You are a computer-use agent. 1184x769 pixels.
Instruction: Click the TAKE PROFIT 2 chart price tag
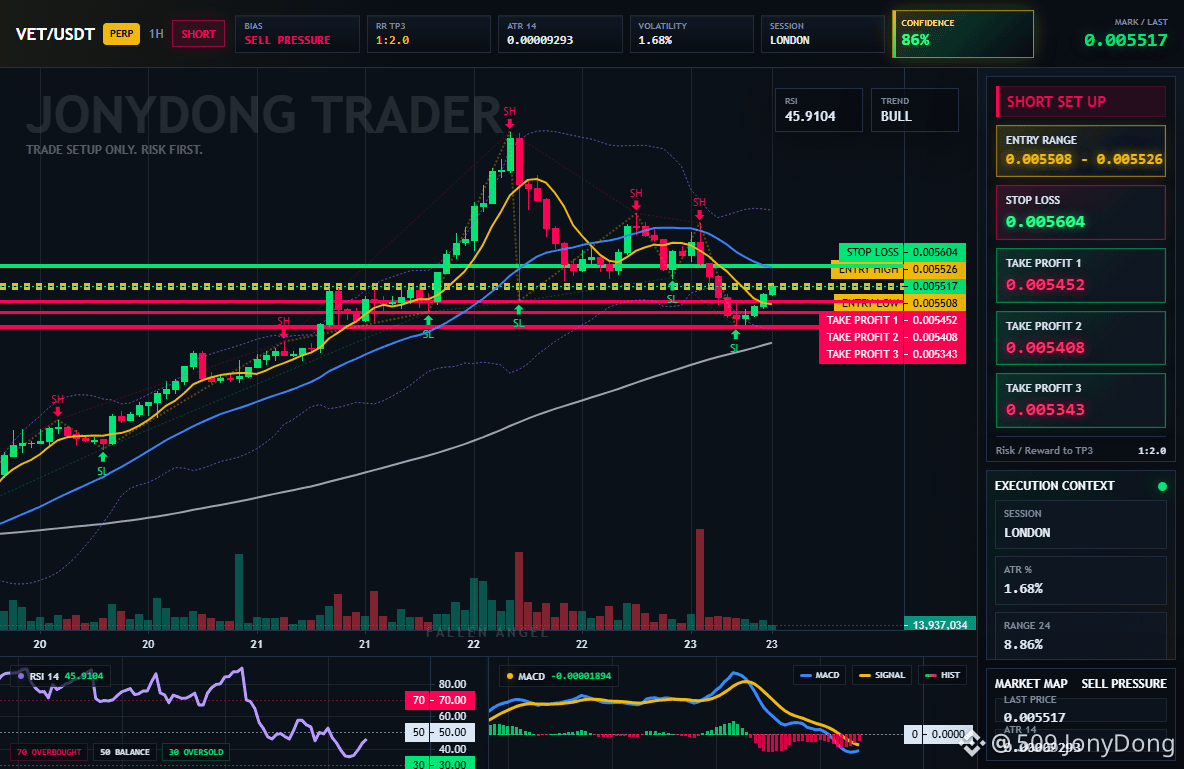pyautogui.click(x=893, y=337)
